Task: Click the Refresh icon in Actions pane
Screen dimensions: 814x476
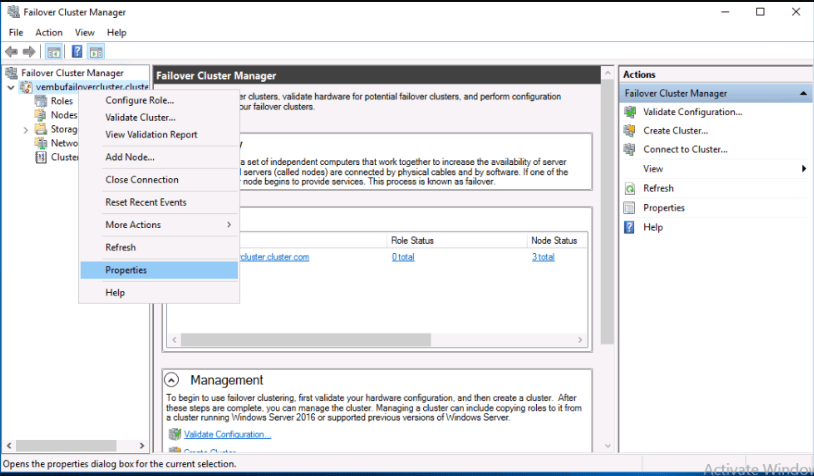Action: pos(630,188)
